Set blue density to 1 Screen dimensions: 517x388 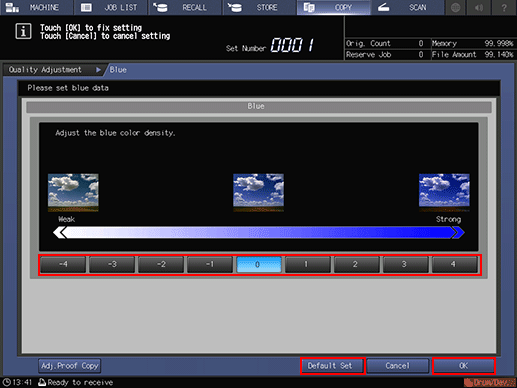[x=308, y=264]
